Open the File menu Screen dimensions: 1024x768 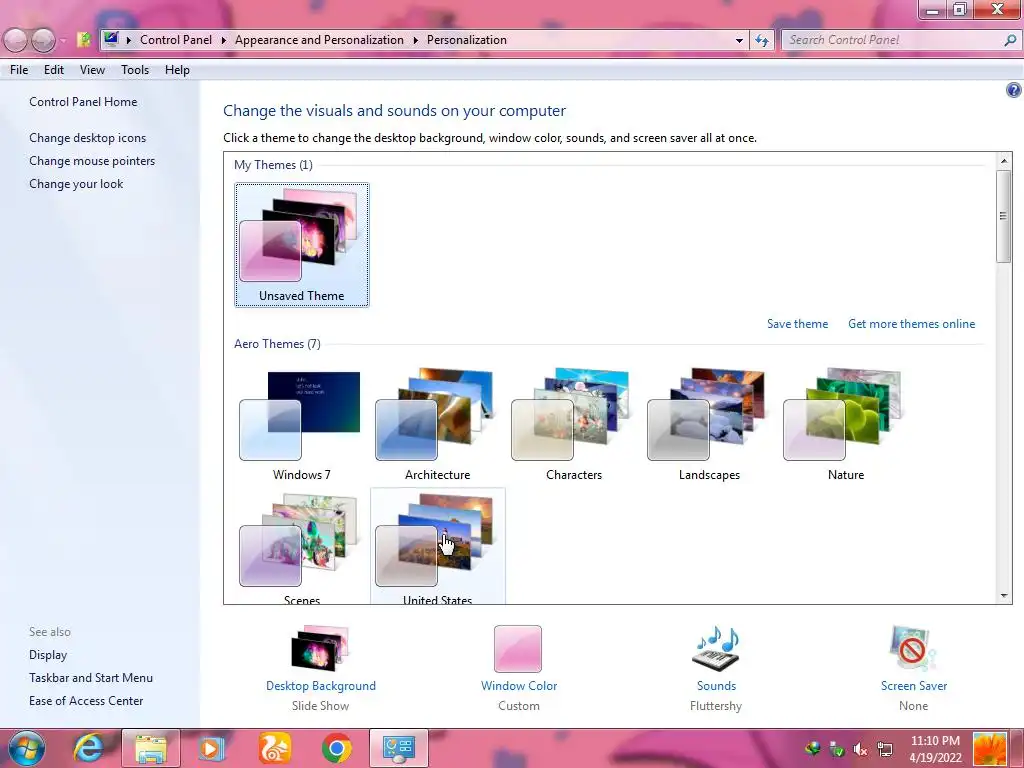click(19, 70)
